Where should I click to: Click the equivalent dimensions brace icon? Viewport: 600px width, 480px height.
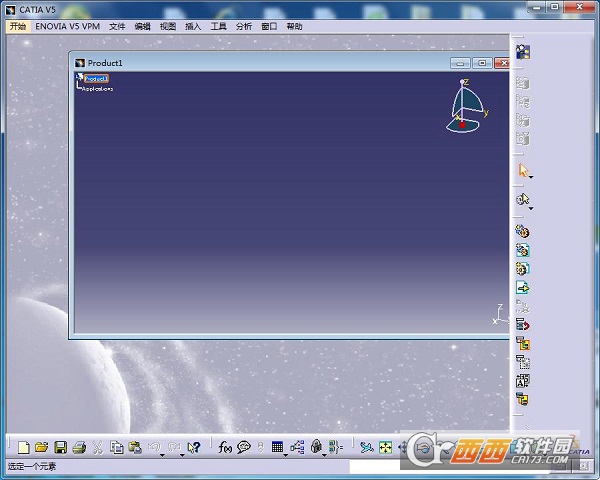[x=336, y=447]
